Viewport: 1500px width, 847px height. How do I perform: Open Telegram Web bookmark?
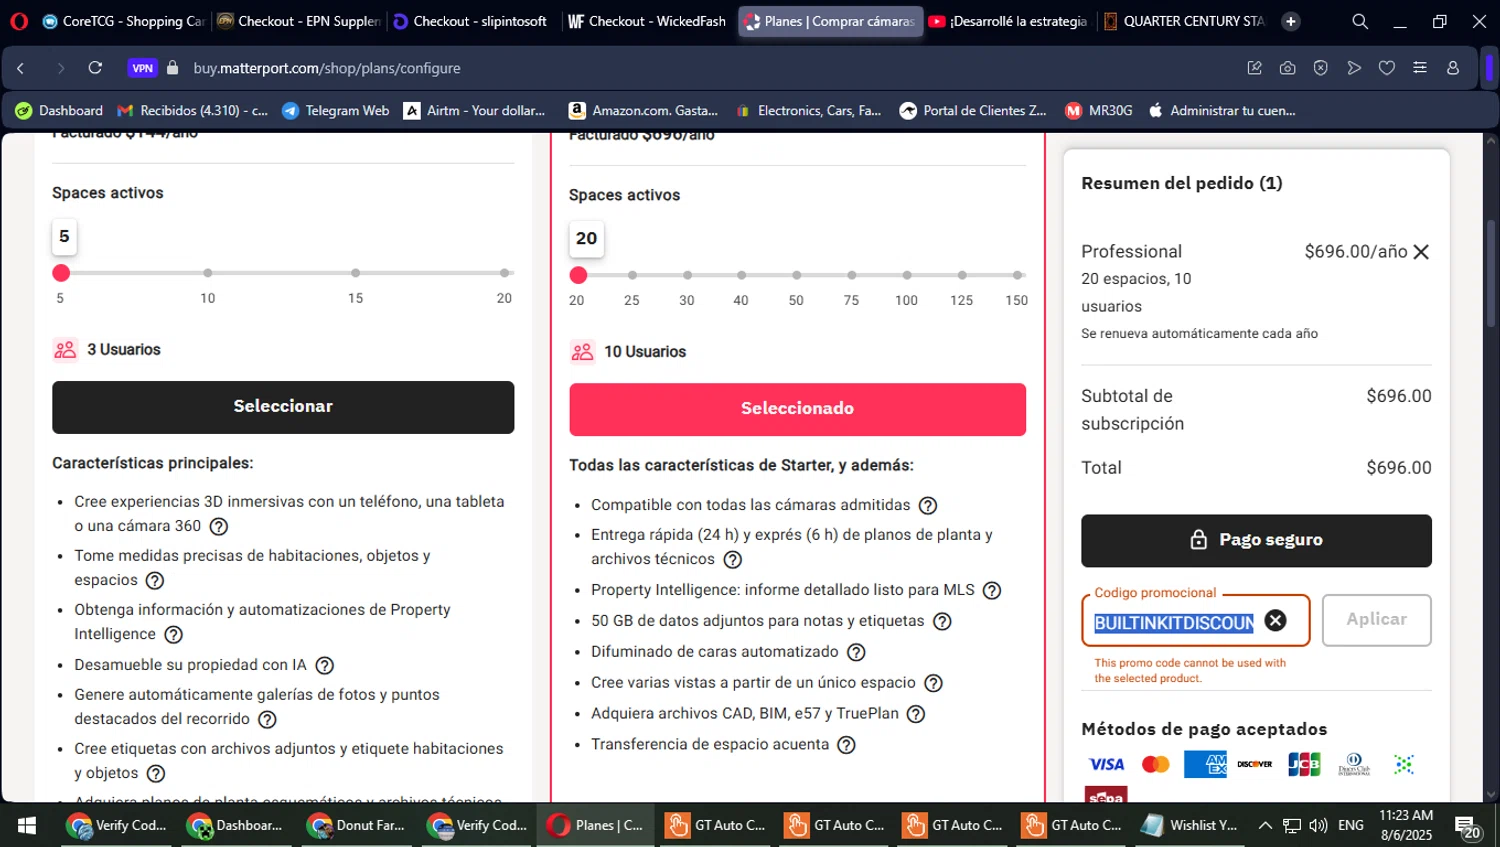(336, 110)
